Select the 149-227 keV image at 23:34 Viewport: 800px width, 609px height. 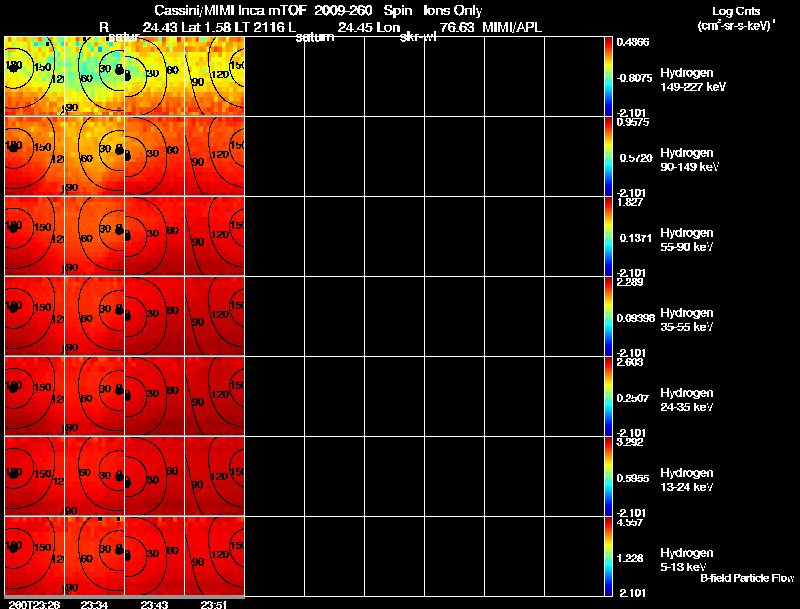click(x=94, y=76)
